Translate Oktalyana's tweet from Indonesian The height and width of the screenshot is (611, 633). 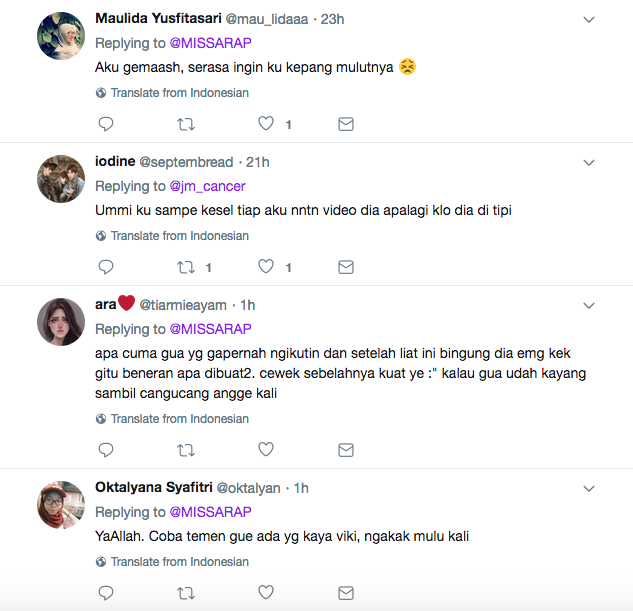tap(179, 562)
